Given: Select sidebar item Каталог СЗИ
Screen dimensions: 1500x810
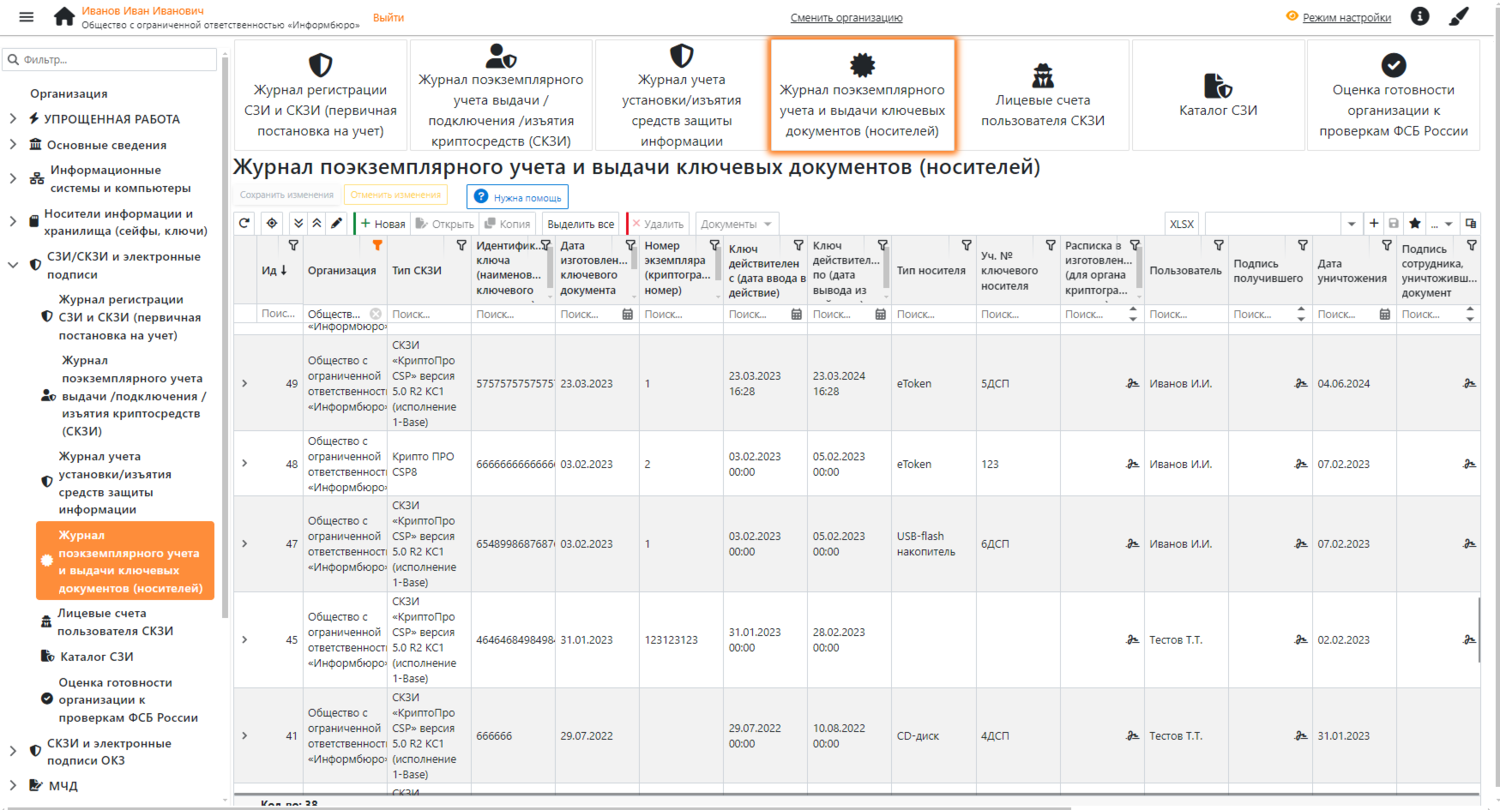Looking at the screenshot, I should [x=97, y=657].
